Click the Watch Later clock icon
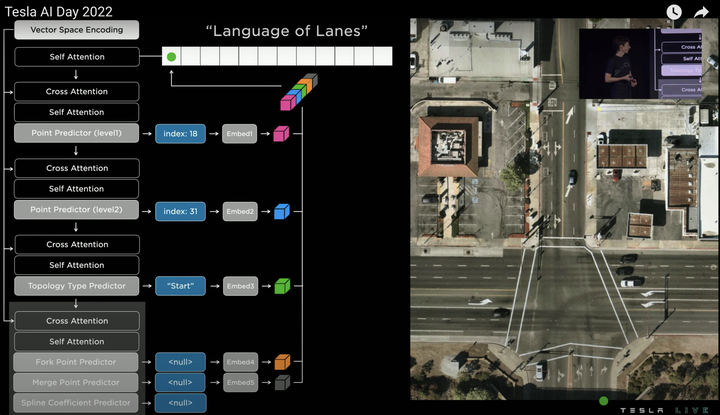 (x=674, y=12)
